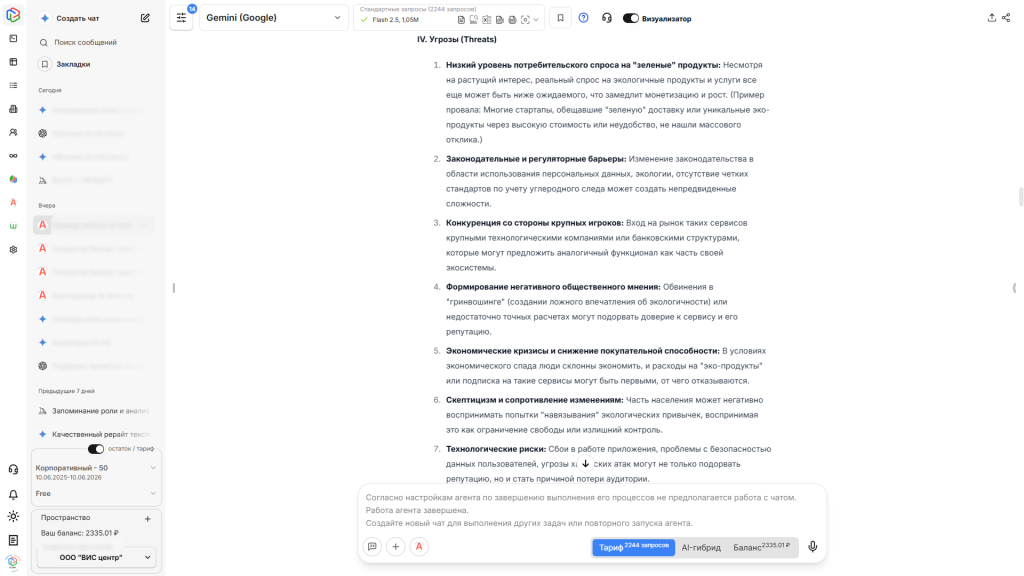Add a new Пространство with the plus control
Screen dimensions: 1024x576
(147, 518)
